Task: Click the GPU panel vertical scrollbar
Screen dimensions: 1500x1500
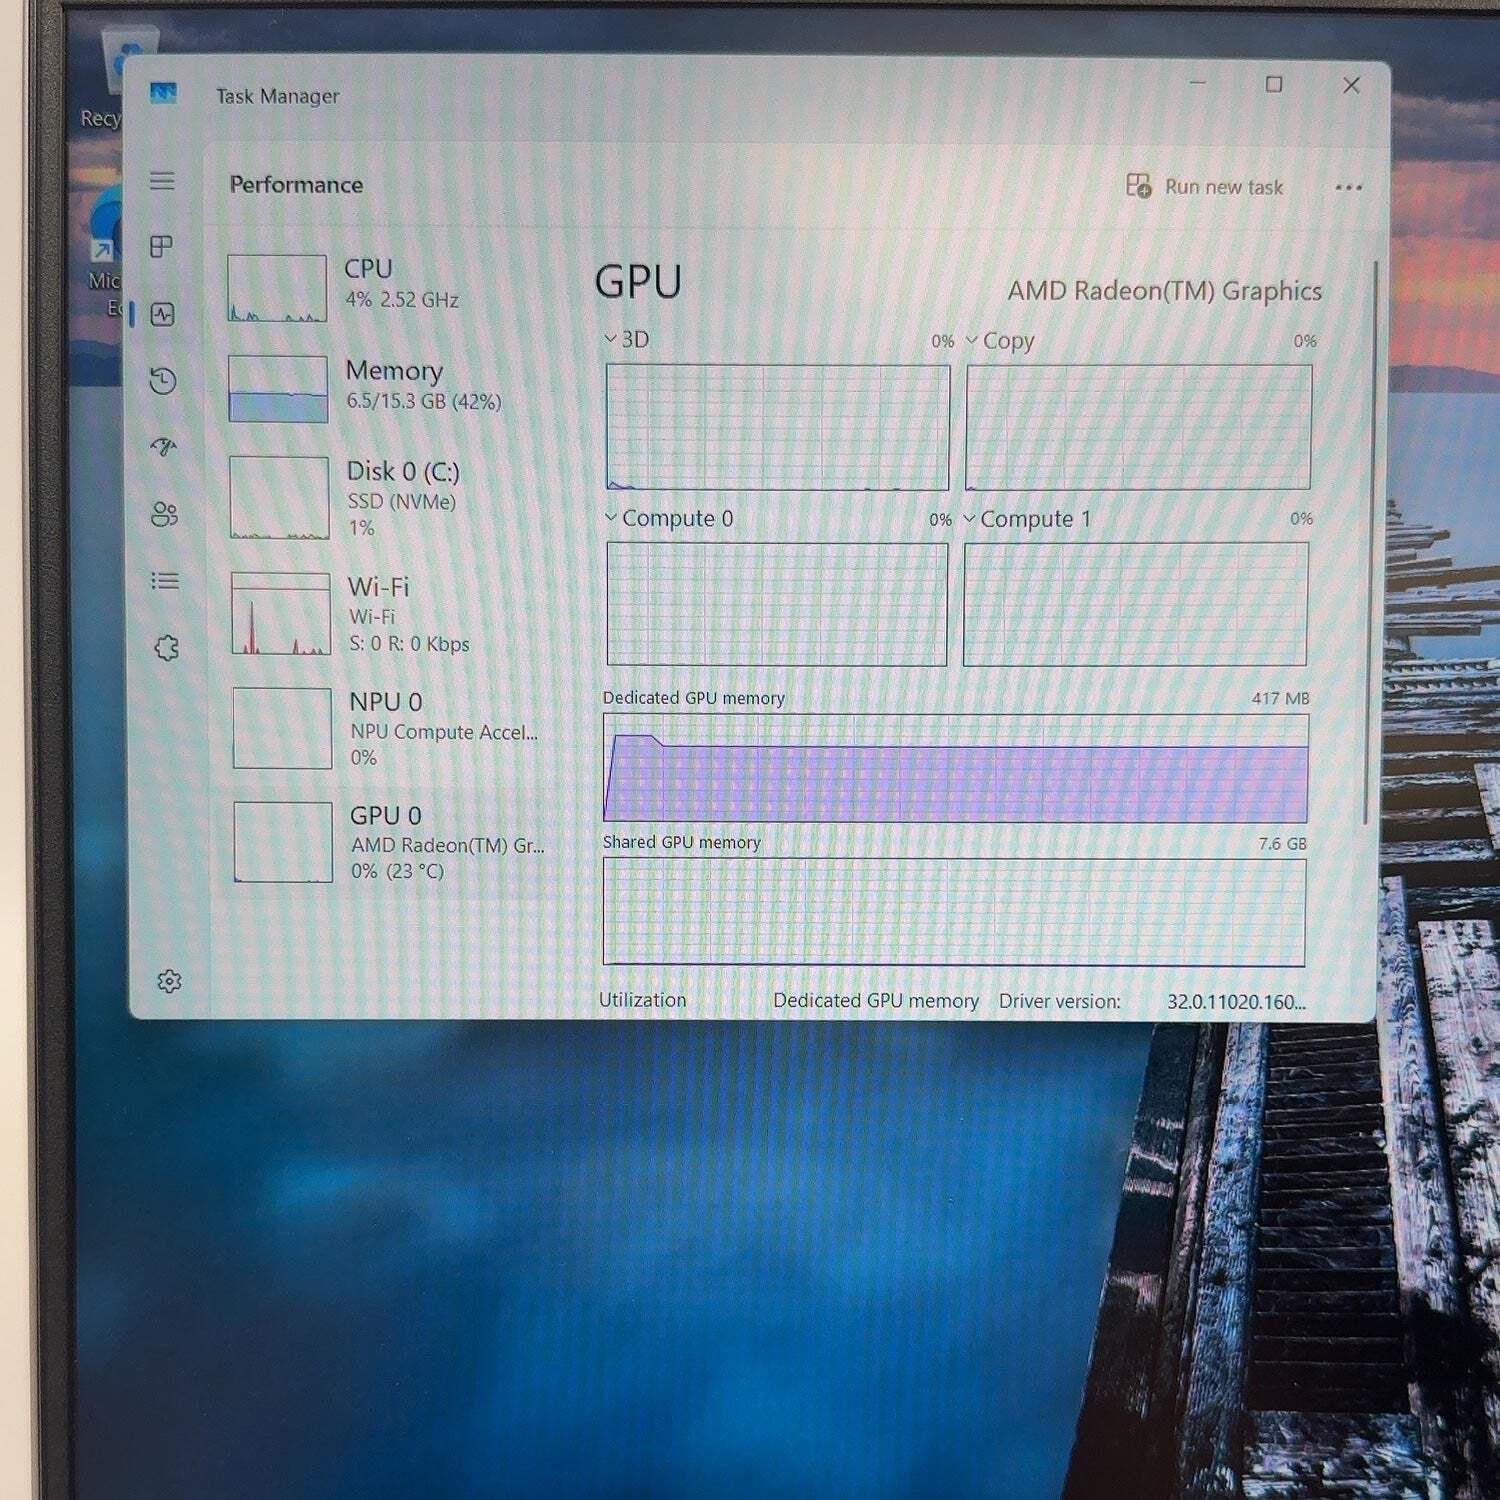Action: click(1371, 543)
